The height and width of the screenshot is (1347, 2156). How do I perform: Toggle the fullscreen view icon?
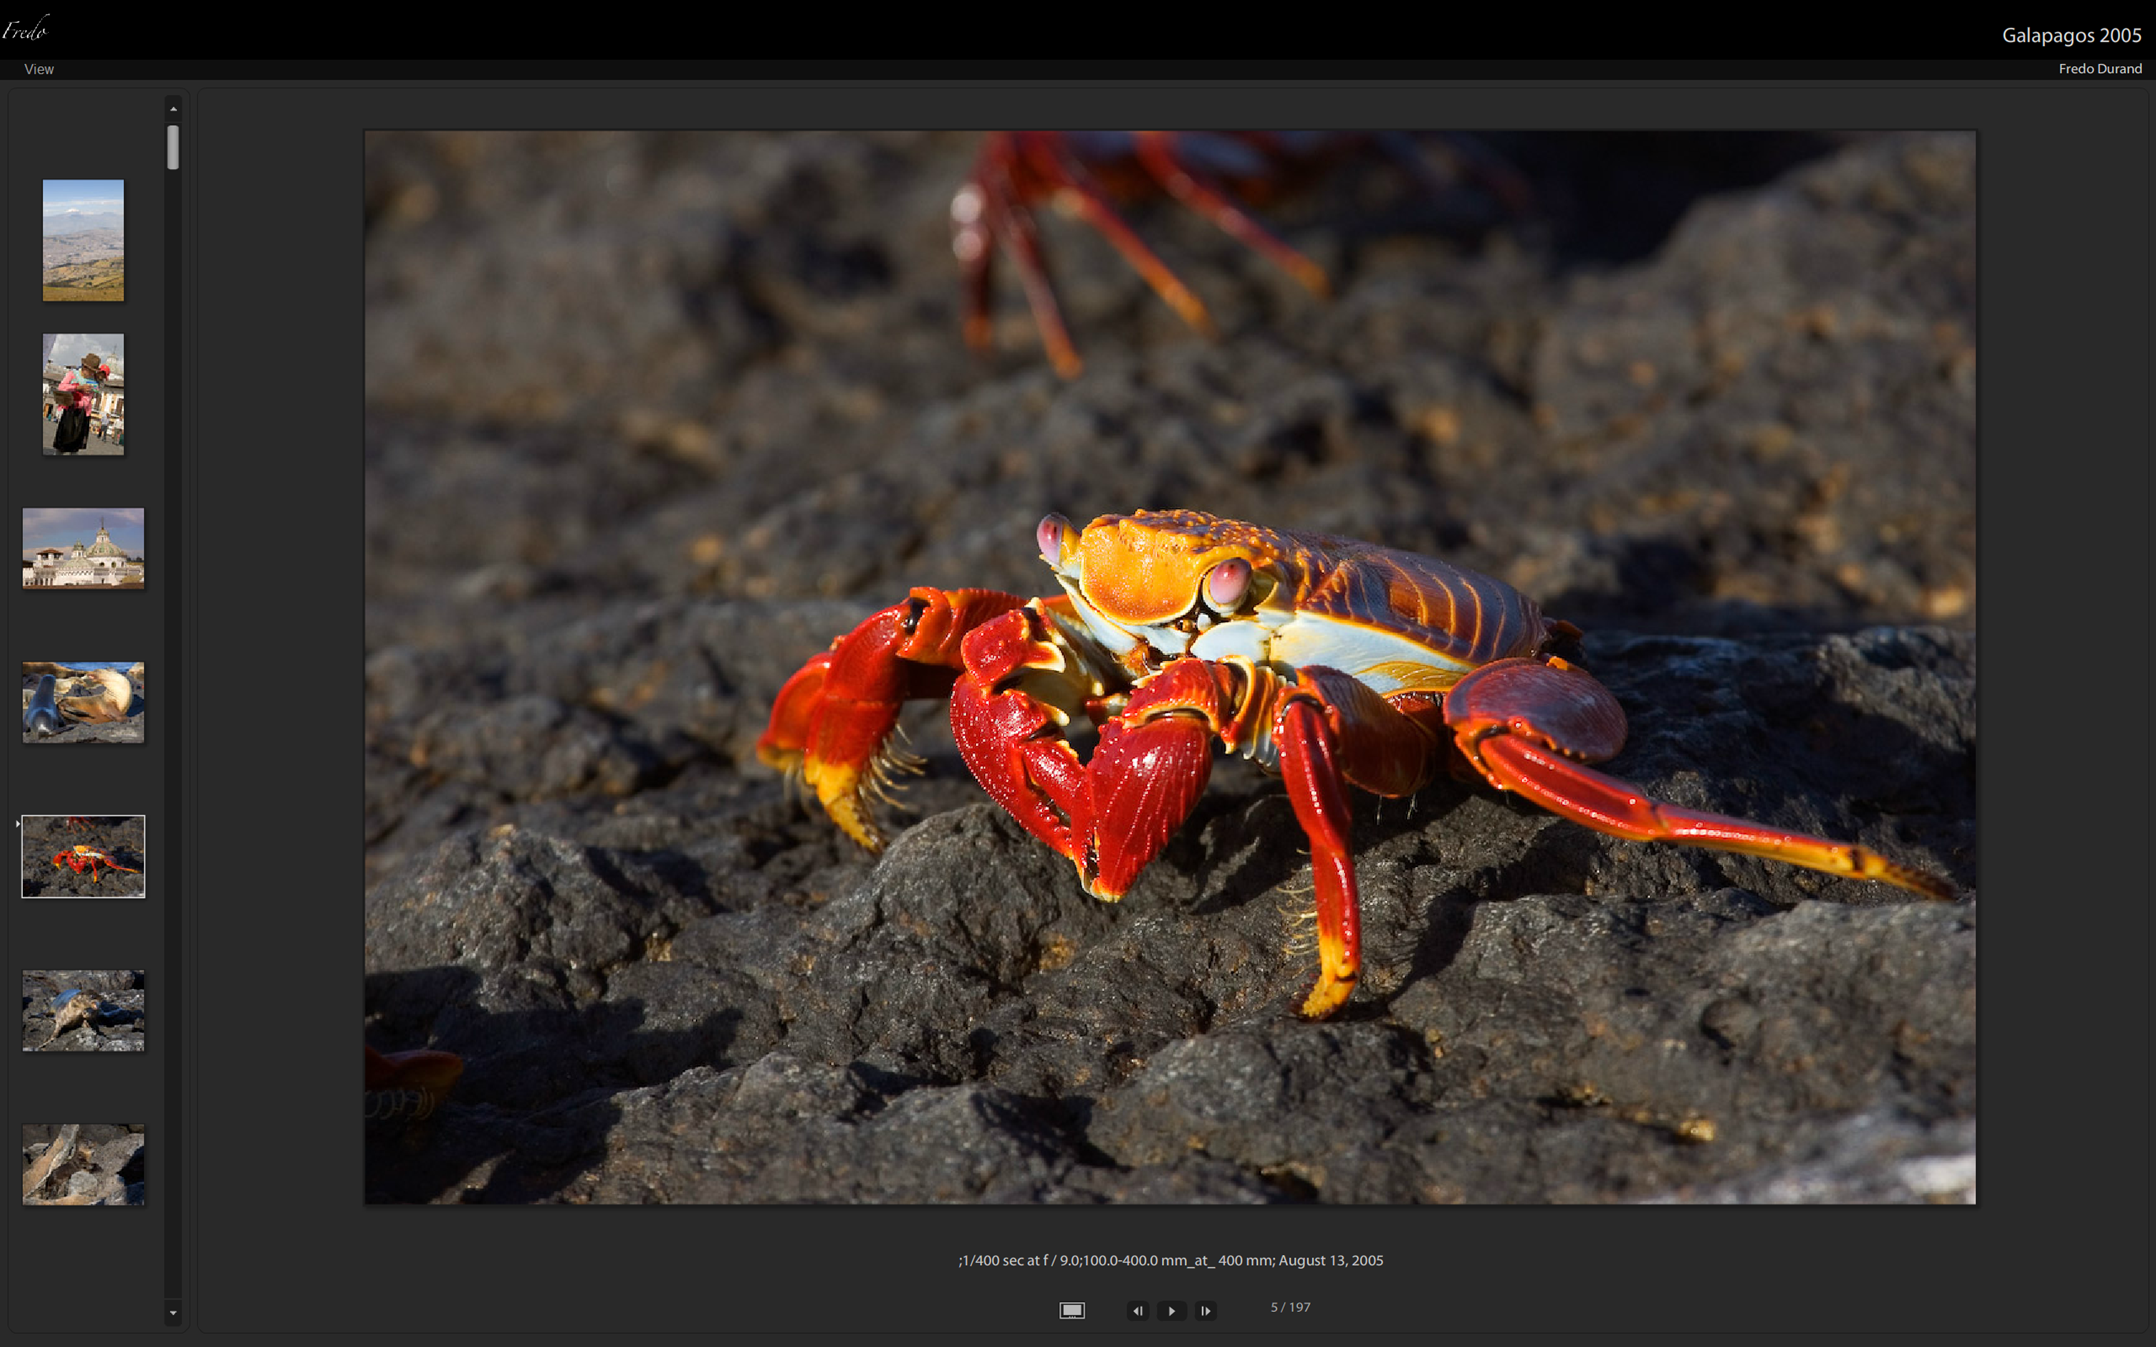(x=1072, y=1310)
